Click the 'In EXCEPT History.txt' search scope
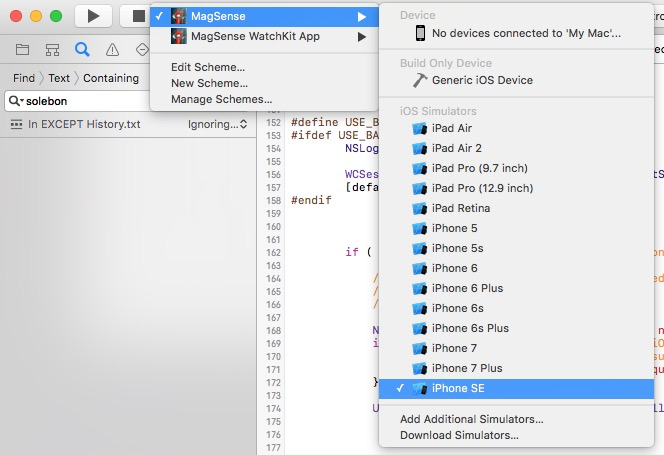 point(84,124)
